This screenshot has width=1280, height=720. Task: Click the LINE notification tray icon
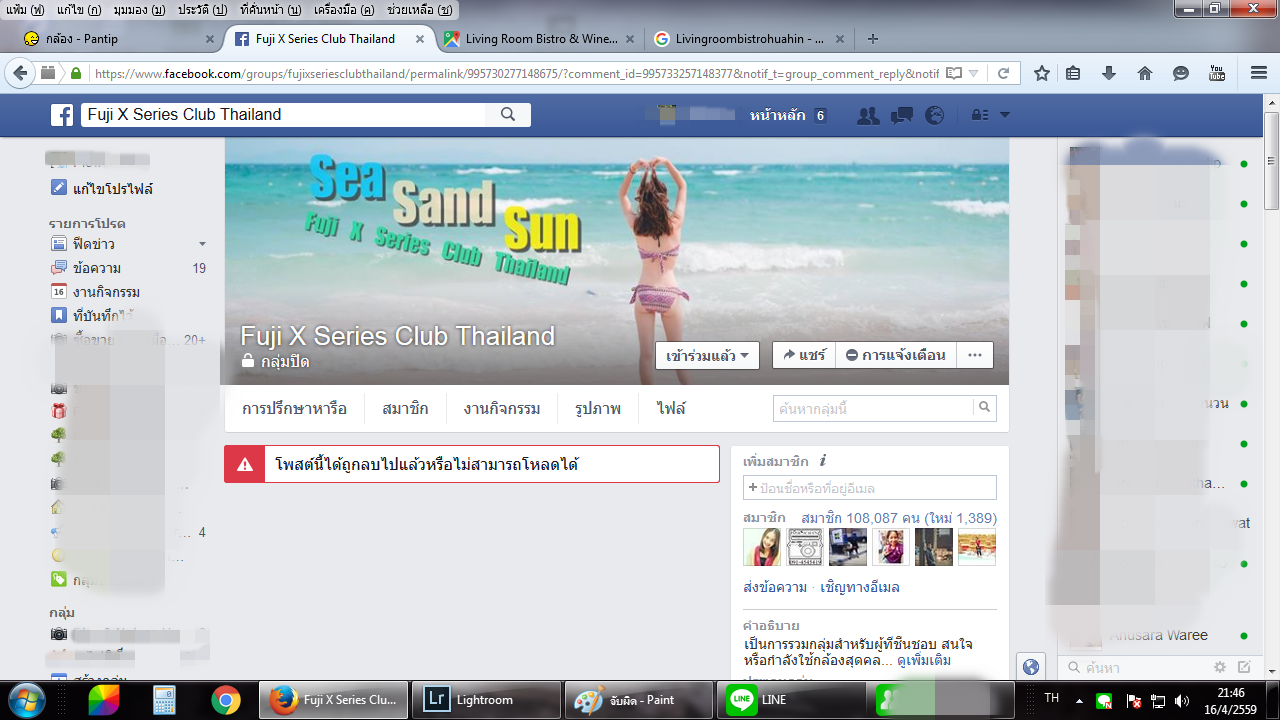1104,701
